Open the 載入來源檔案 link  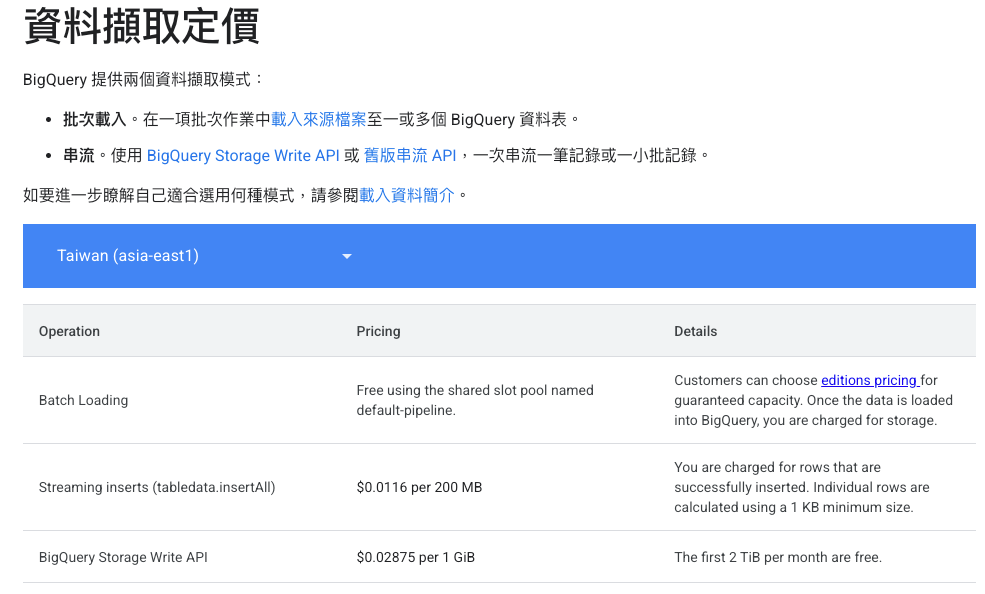(x=318, y=119)
